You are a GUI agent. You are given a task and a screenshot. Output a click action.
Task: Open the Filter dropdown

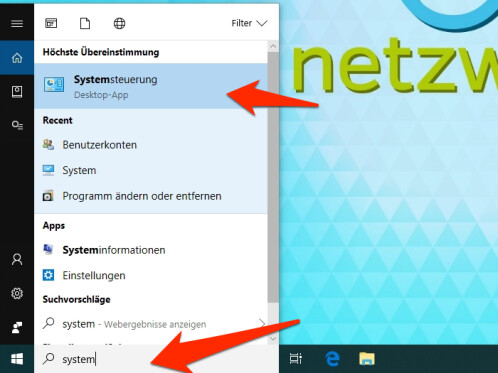(249, 23)
